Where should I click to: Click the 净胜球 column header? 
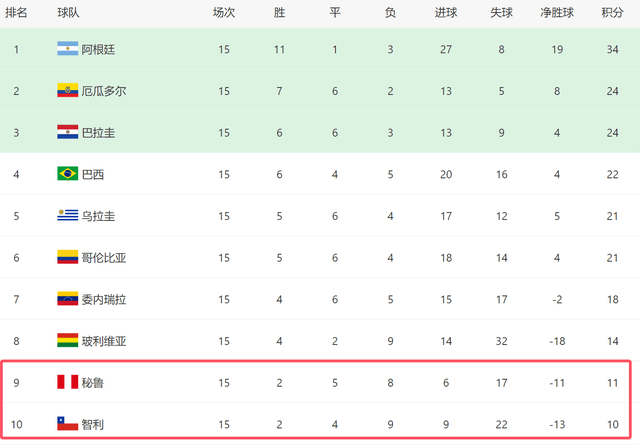pos(555,13)
